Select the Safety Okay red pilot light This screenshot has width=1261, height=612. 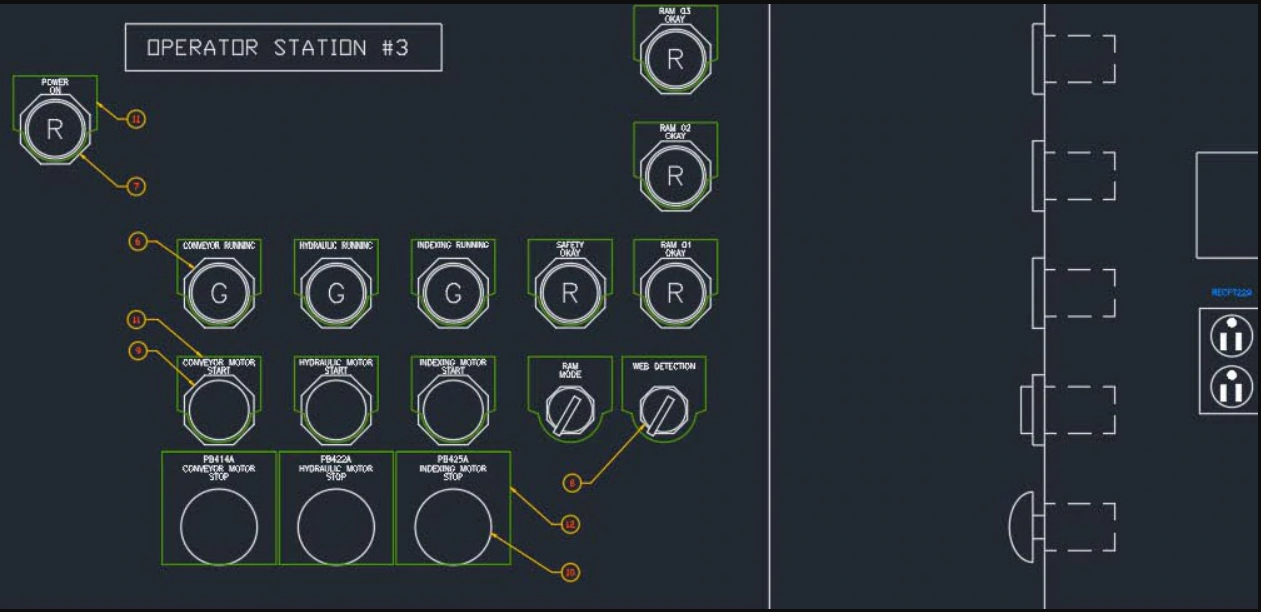click(569, 293)
